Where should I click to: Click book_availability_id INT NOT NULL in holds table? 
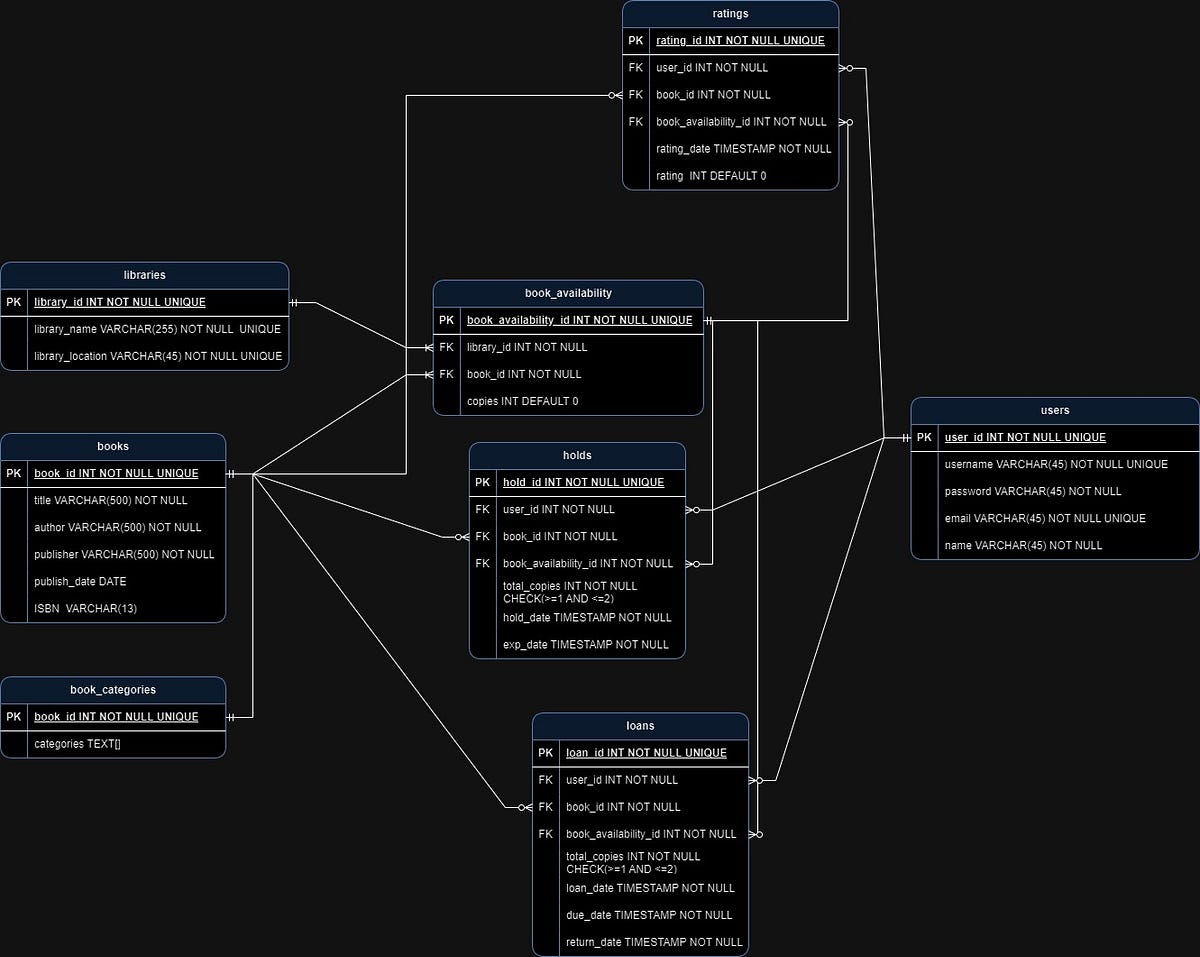point(577,563)
